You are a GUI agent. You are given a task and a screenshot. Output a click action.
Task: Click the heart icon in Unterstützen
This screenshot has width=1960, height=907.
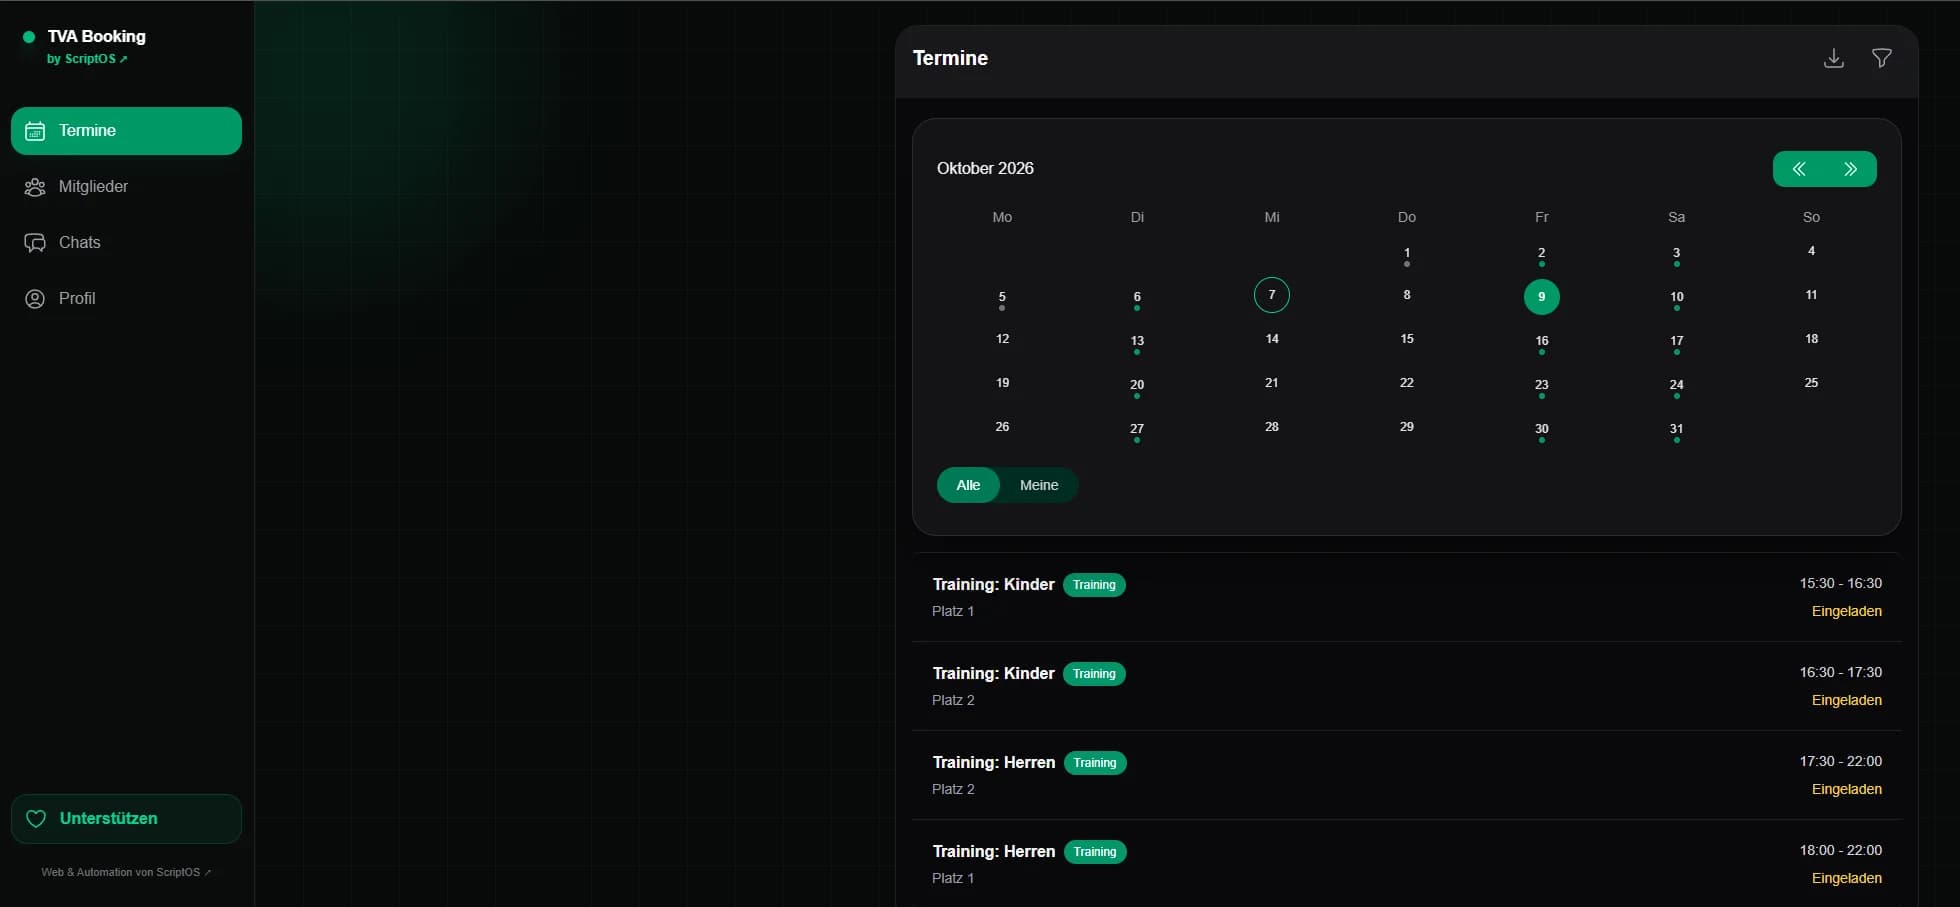pos(36,819)
